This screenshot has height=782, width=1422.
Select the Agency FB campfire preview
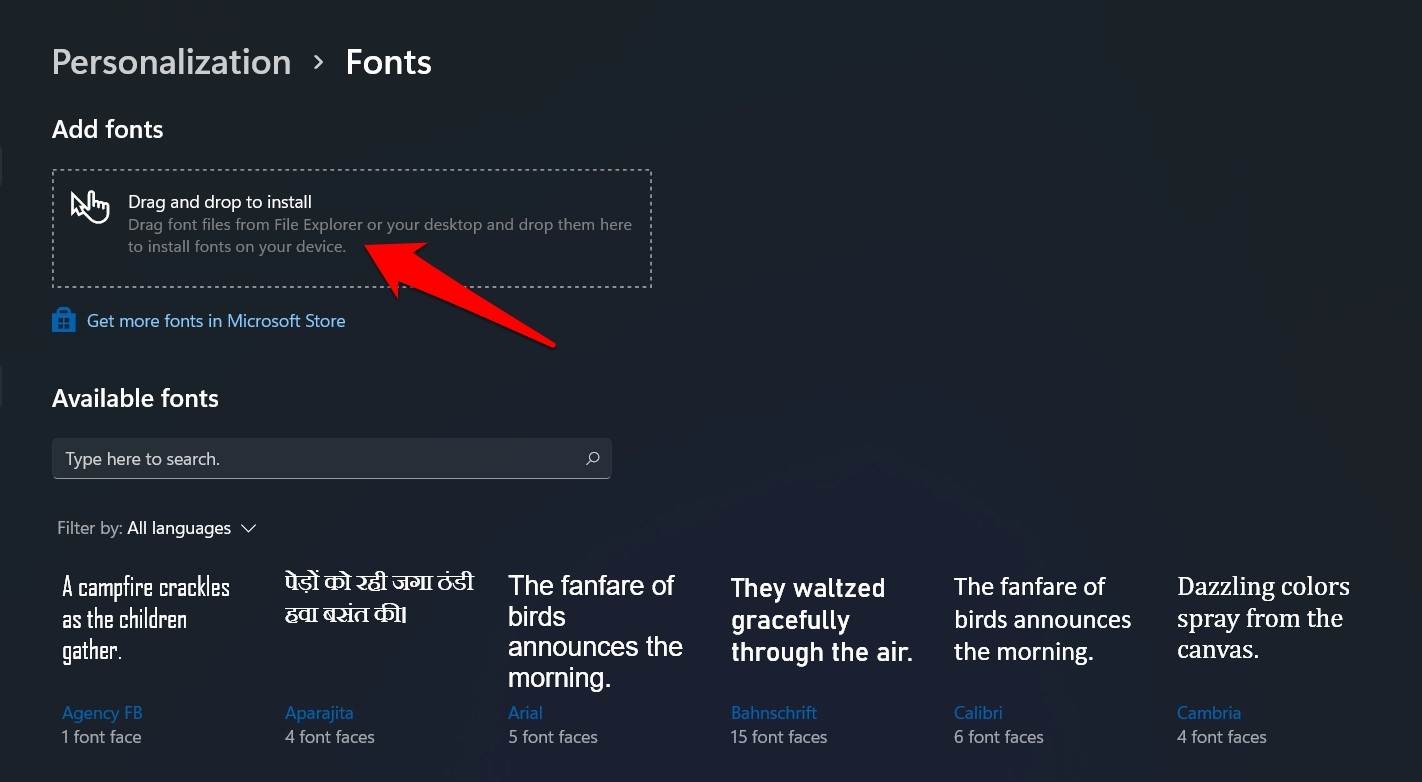pos(146,619)
